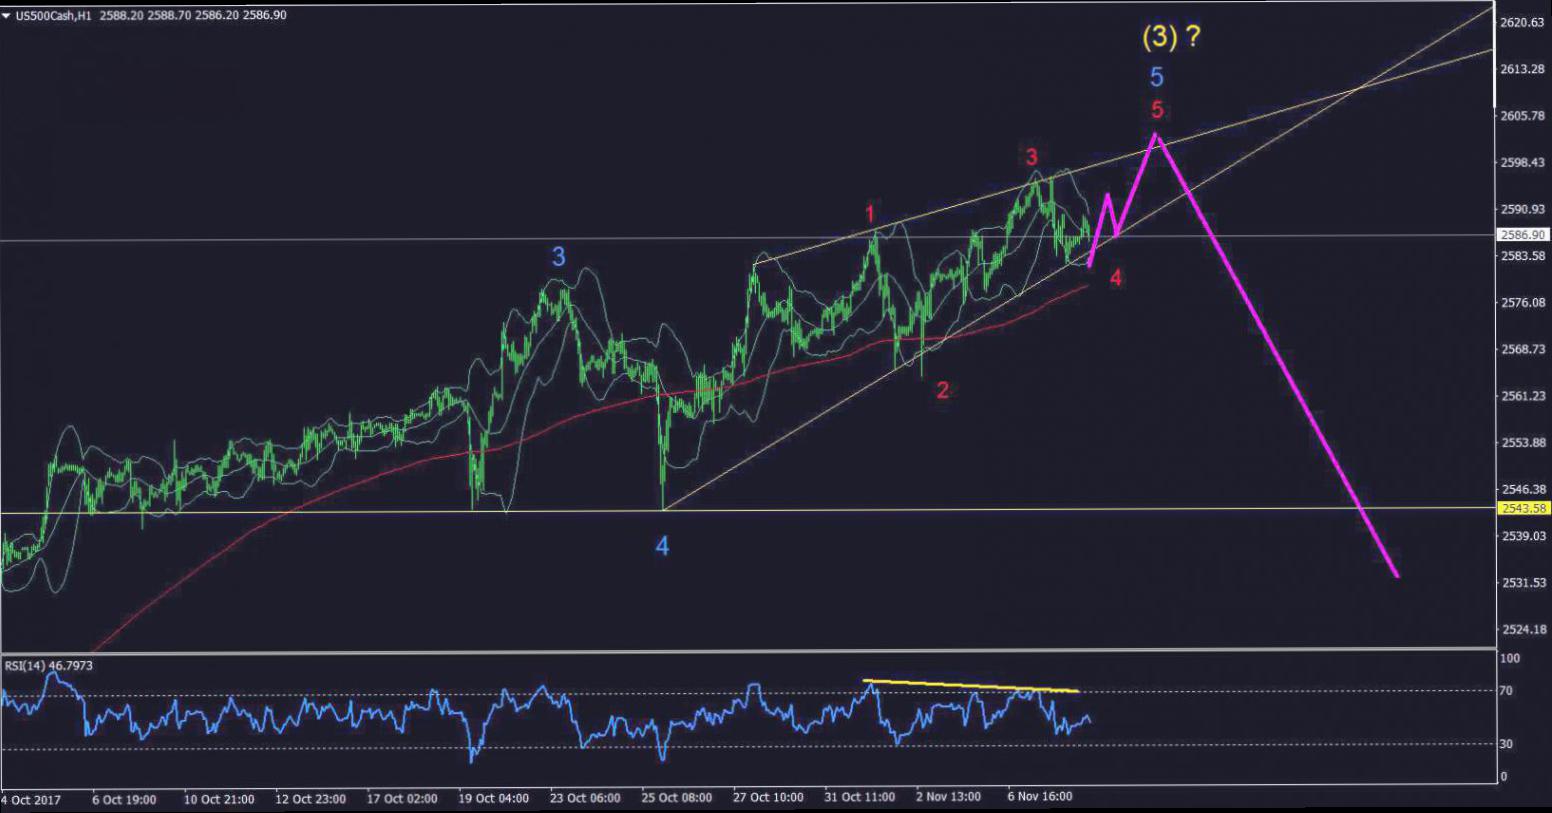Click the "4 Oct 2017" date label
Image resolution: width=1552 pixels, height=813 pixels.
(32, 799)
